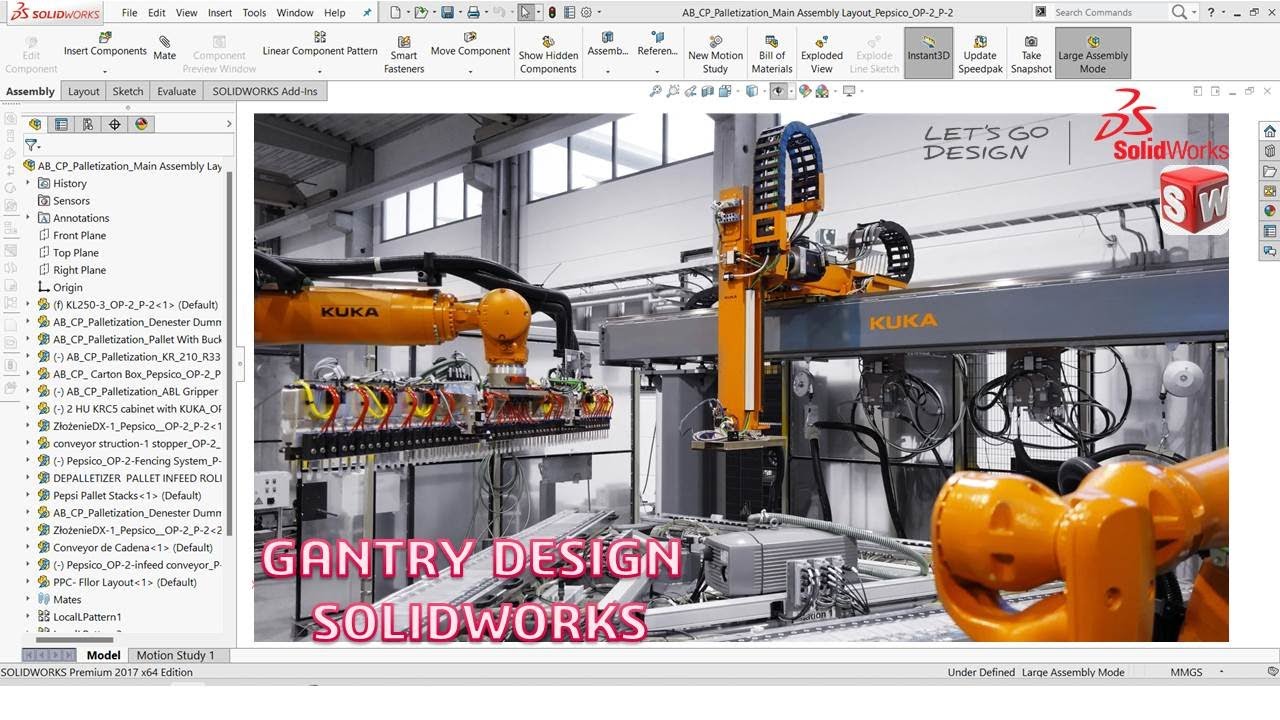This screenshot has height=720, width=1280.
Task: Click the Hide/Show Items eye icon
Action: pos(778,91)
